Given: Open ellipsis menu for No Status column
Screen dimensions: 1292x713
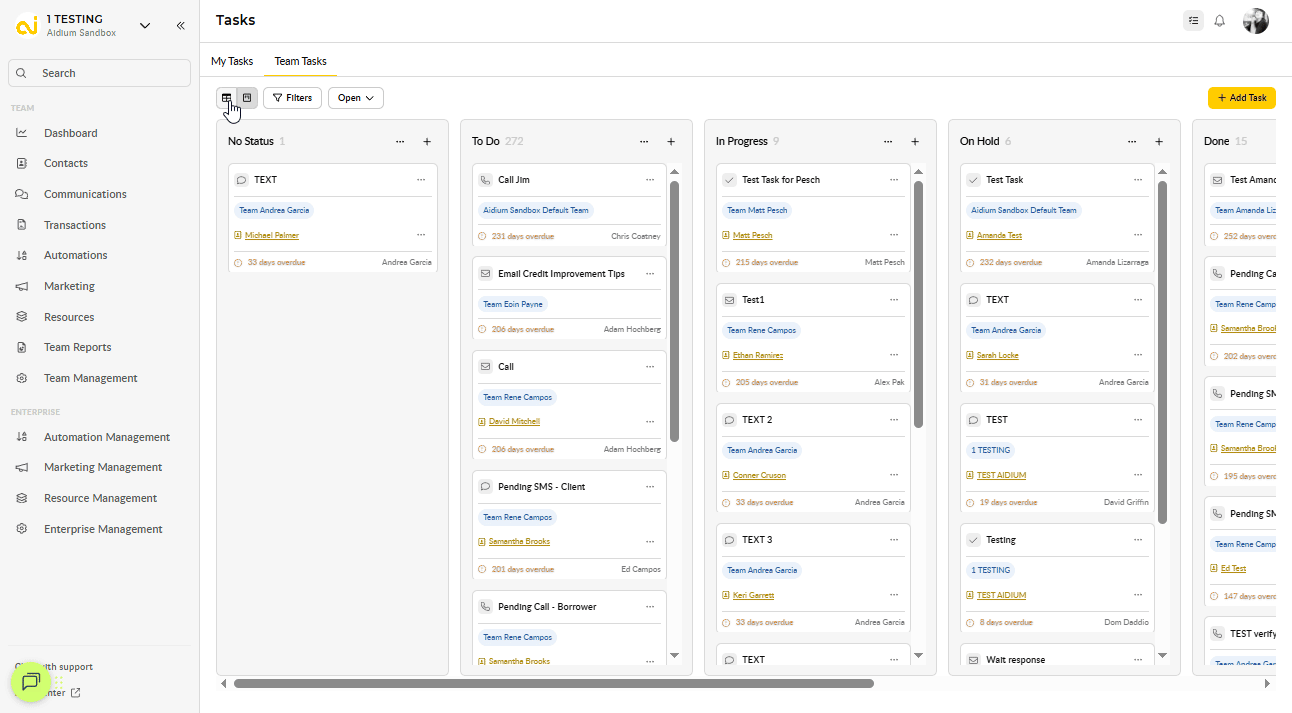Looking at the screenshot, I should click(400, 142).
